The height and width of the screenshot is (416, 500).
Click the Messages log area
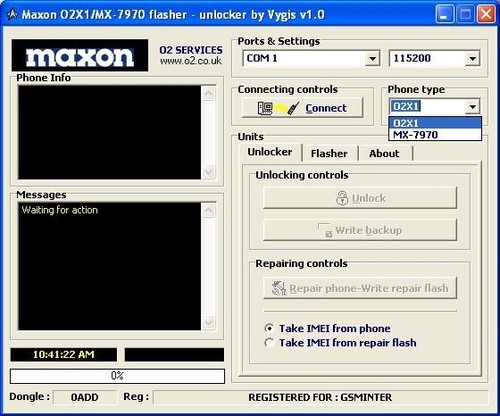[x=110, y=266]
